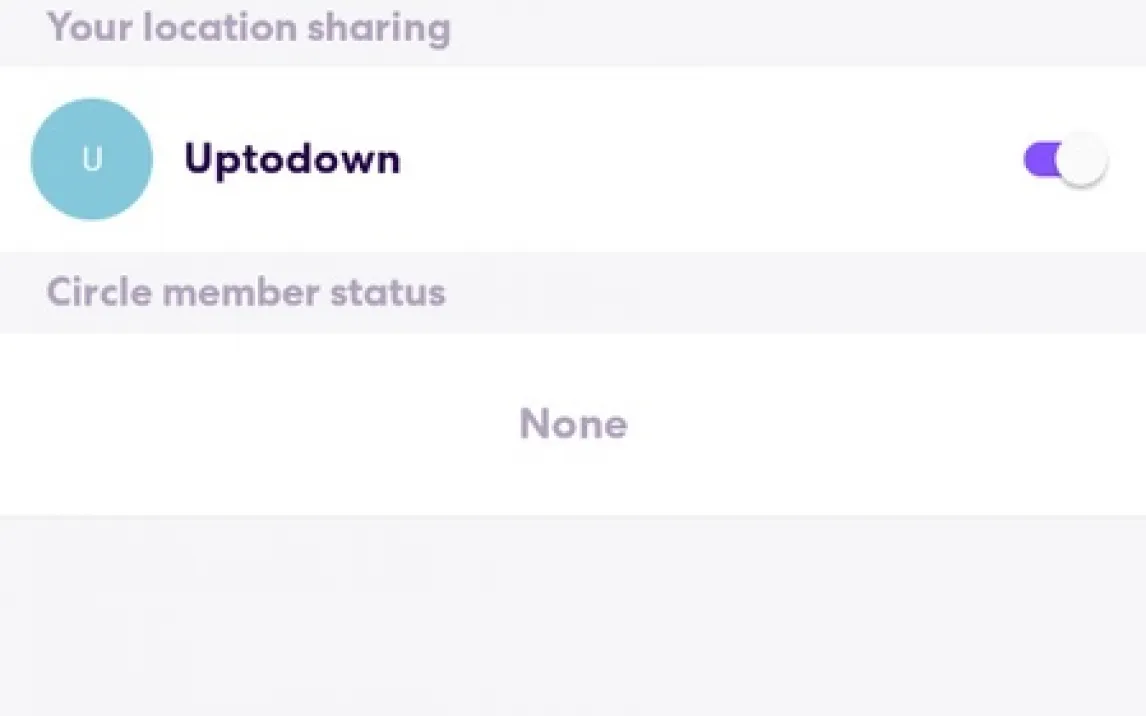Viewport: 1146px width, 716px height.
Task: Toggle the Uptodown location sharing switch
Action: tap(1066, 160)
